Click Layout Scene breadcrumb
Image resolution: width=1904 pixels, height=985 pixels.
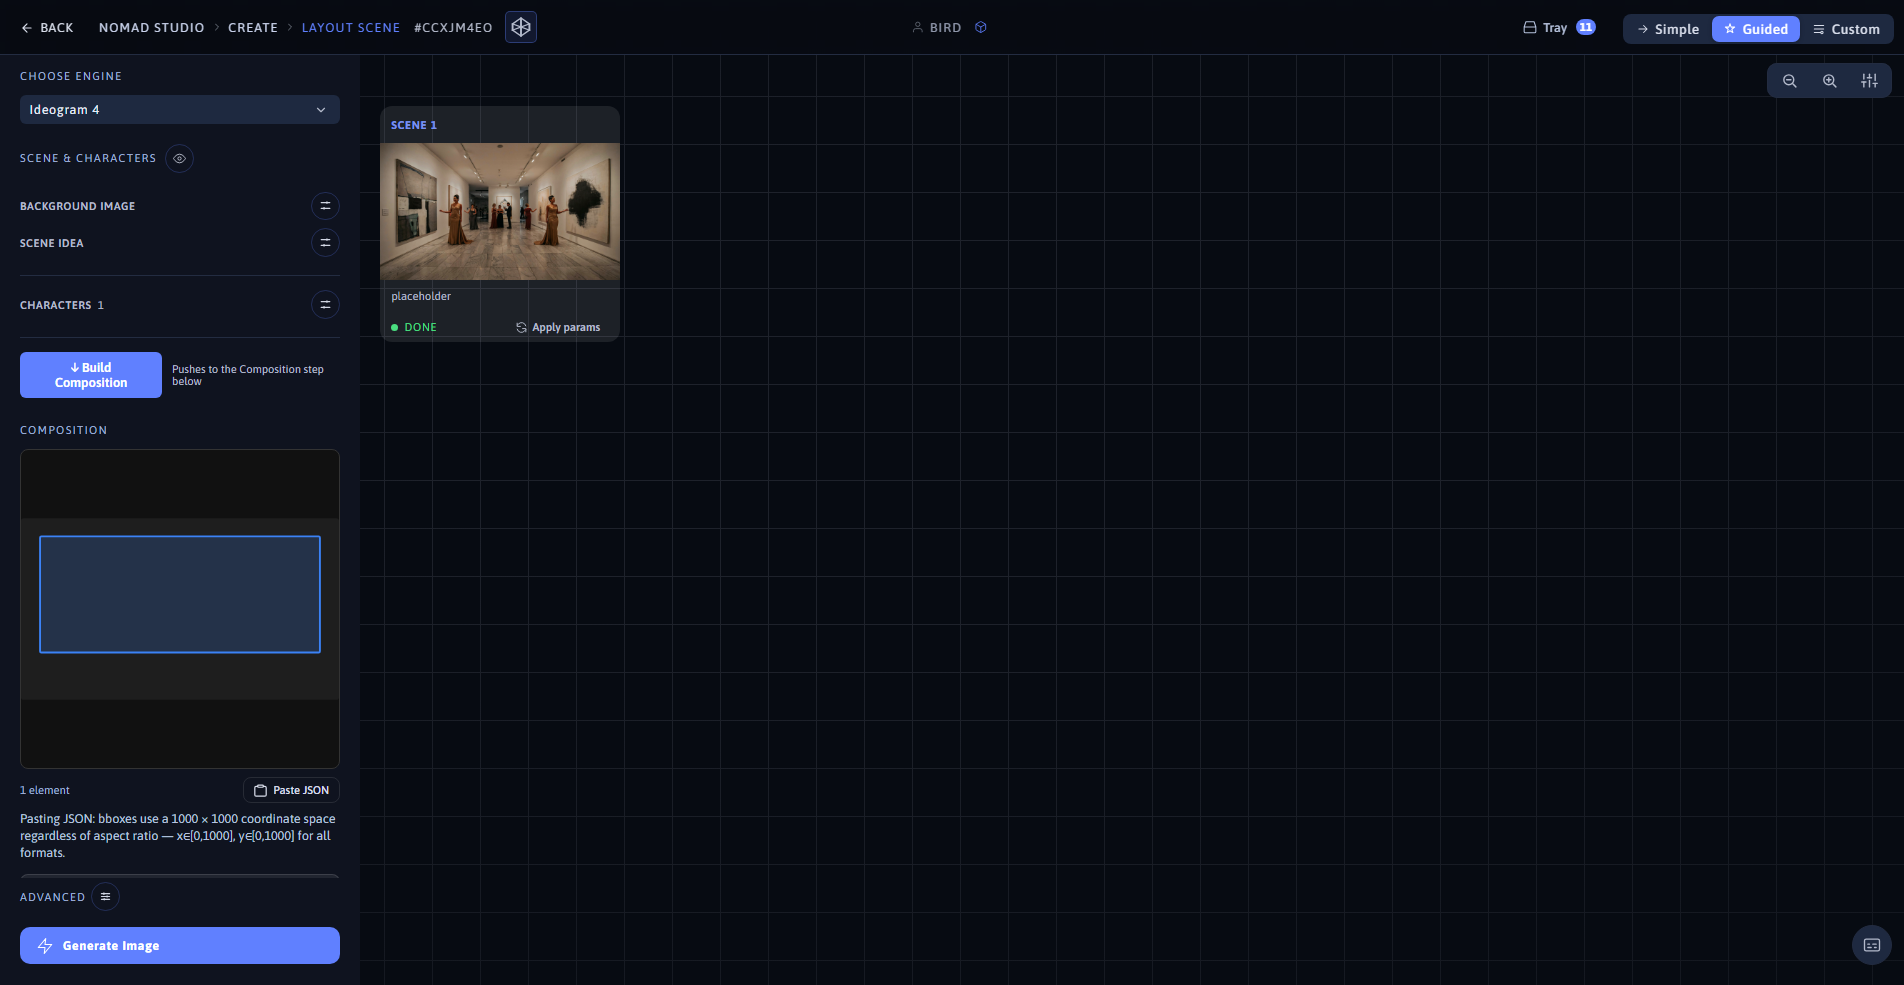click(351, 28)
